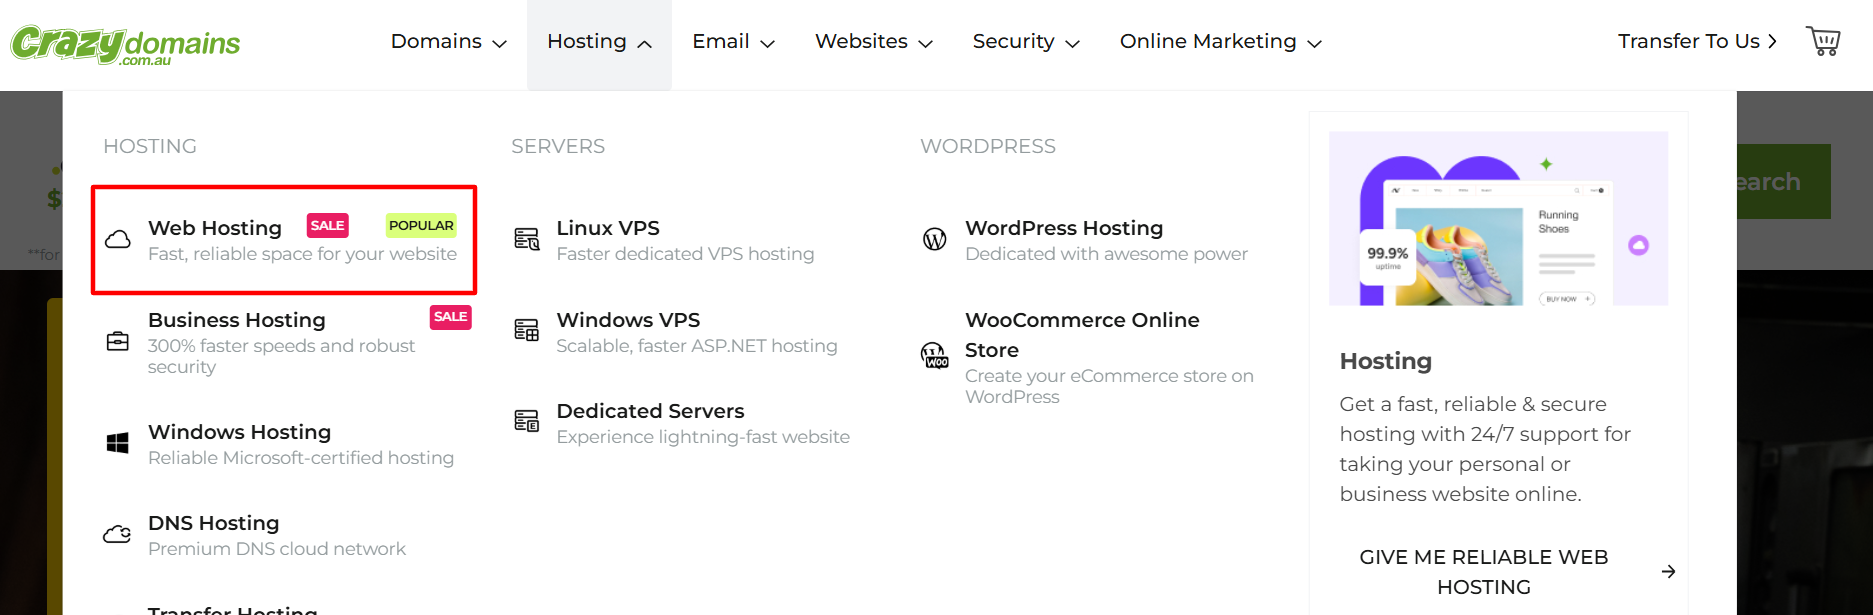This screenshot has height=615, width=1873.
Task: Click the cloud icon beside DNS Hosting
Action: tap(117, 534)
